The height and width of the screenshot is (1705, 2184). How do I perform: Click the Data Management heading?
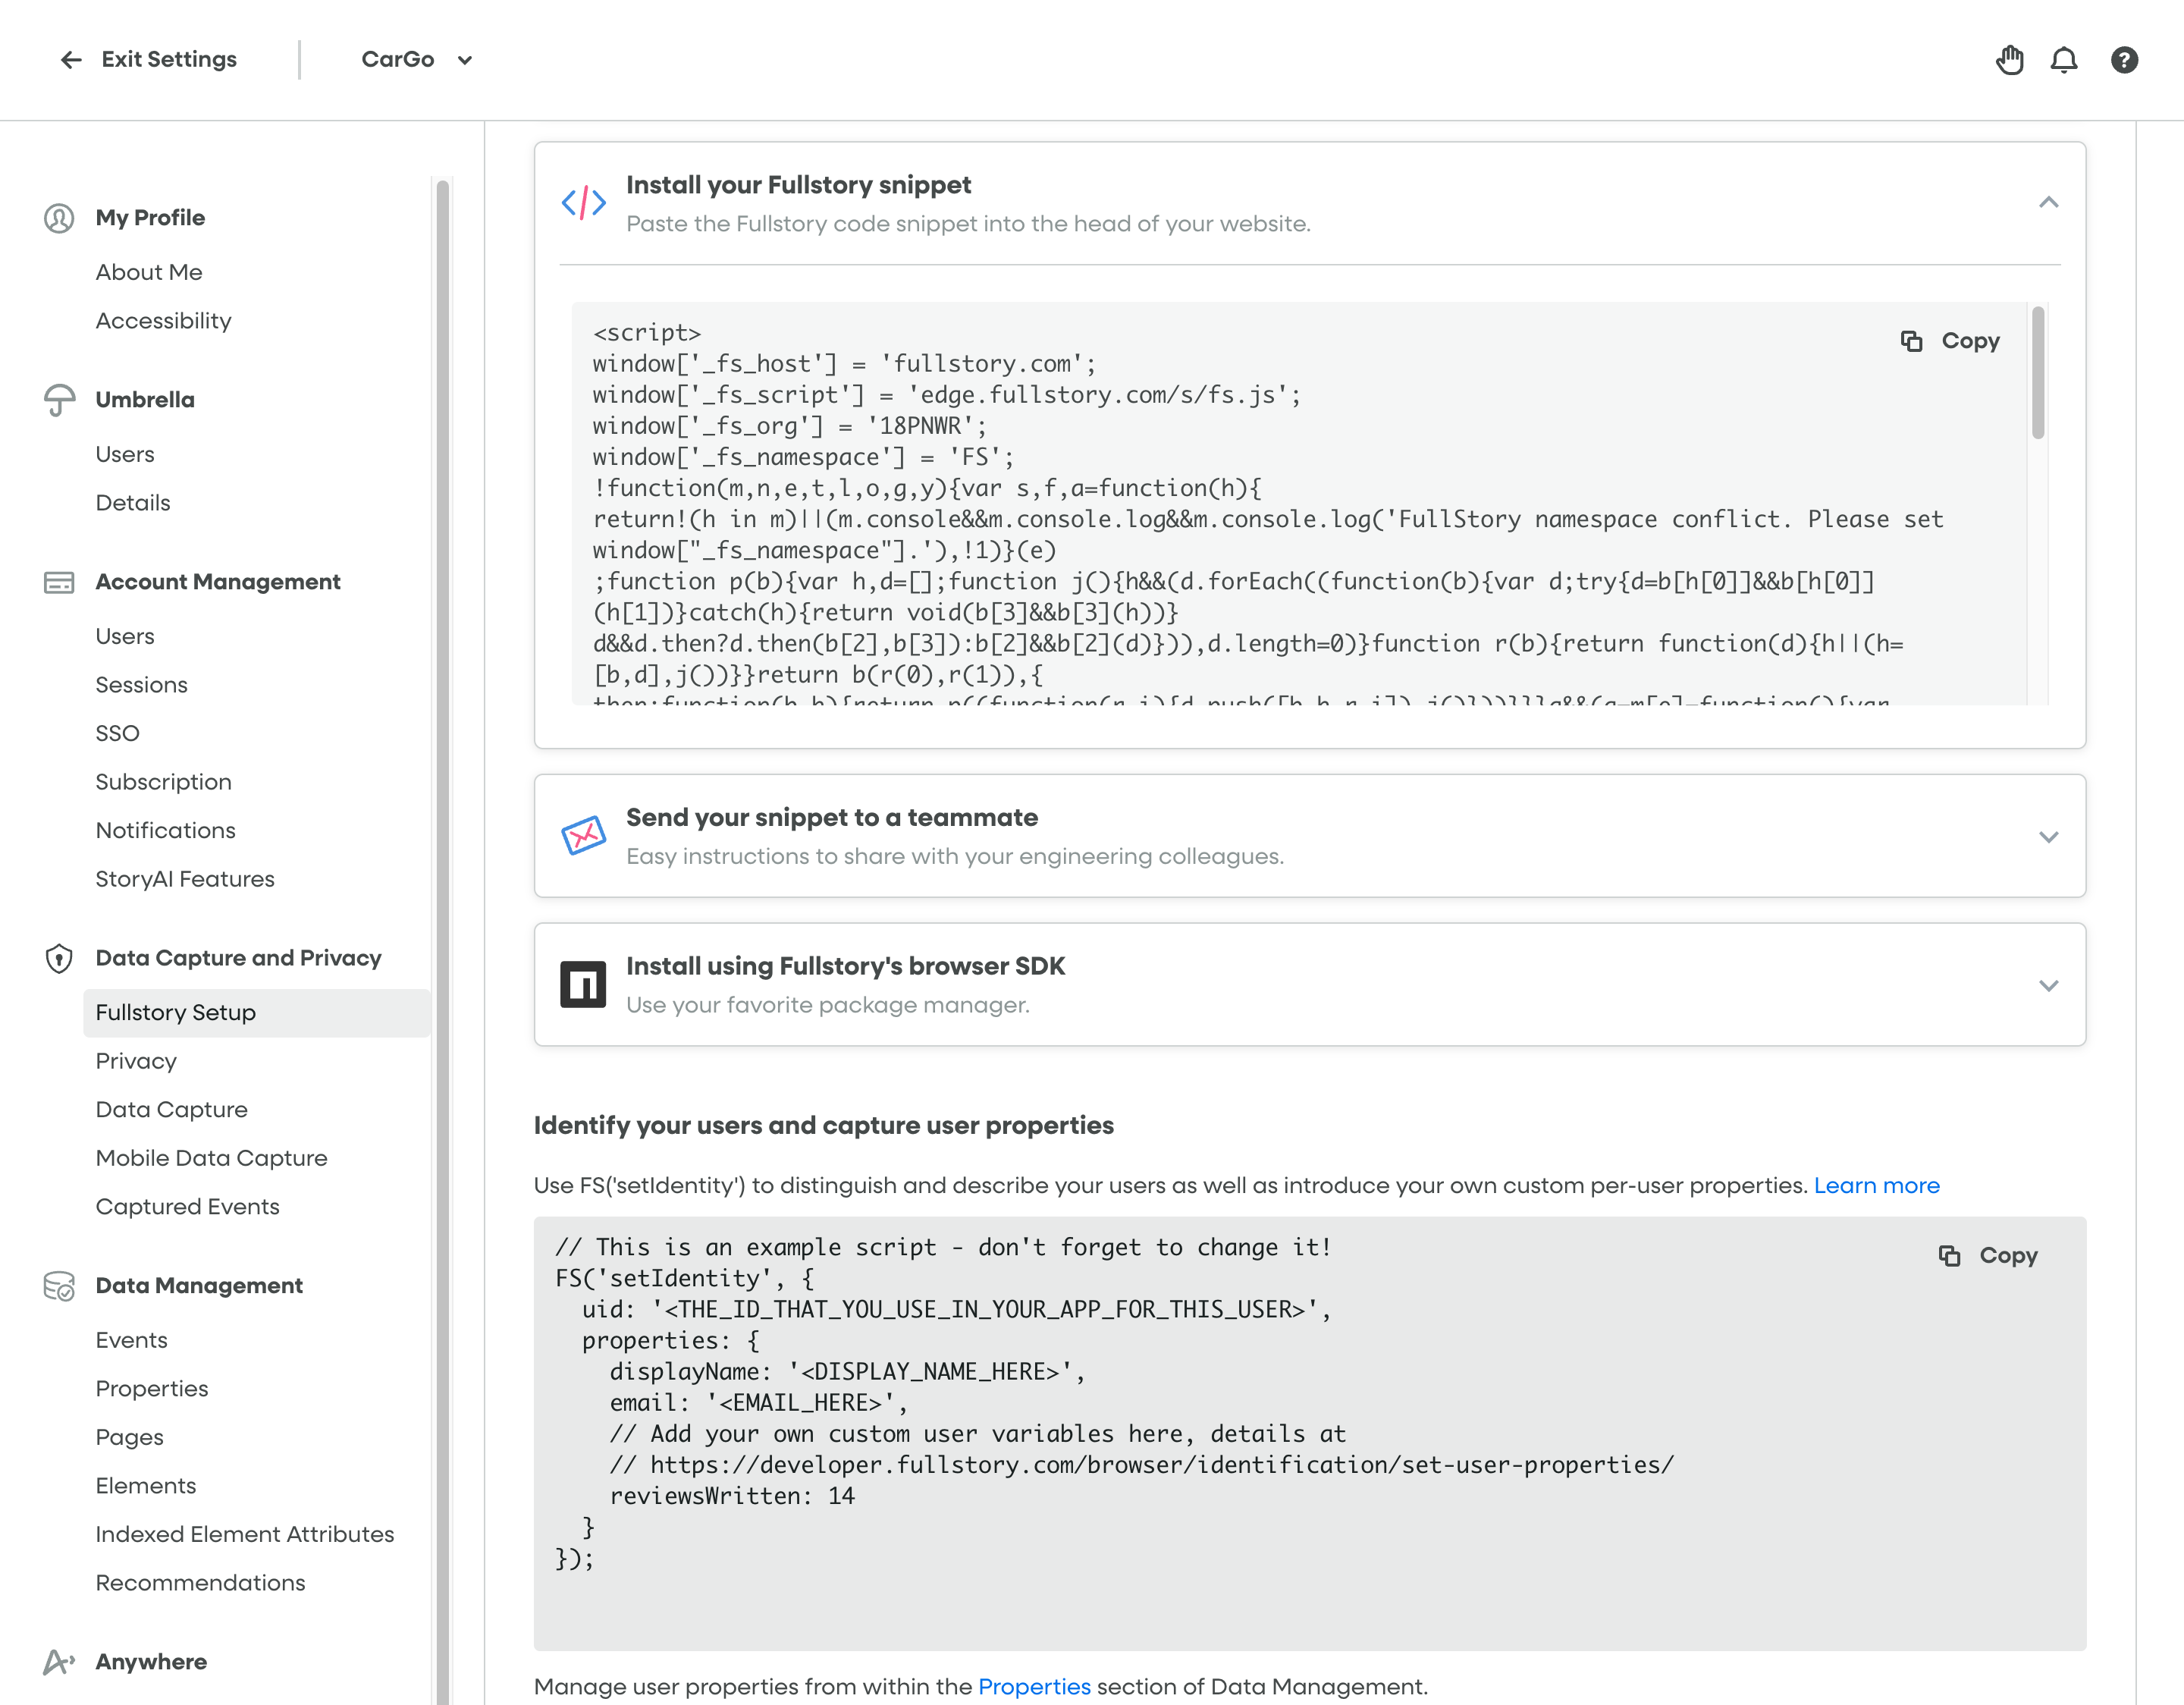[x=199, y=1286]
